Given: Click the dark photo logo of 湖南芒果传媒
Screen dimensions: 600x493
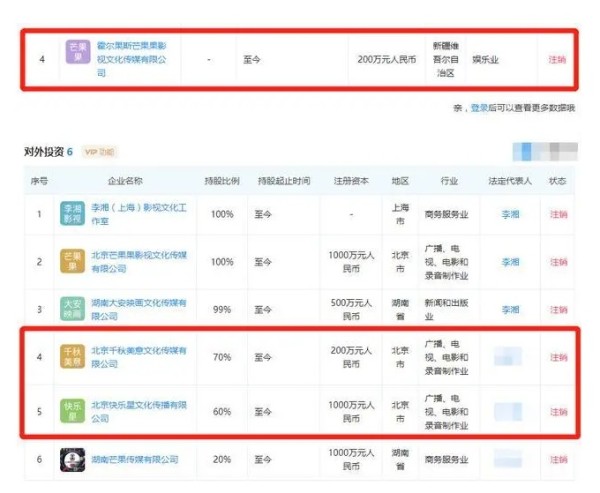Looking at the screenshot, I should [x=72, y=460].
